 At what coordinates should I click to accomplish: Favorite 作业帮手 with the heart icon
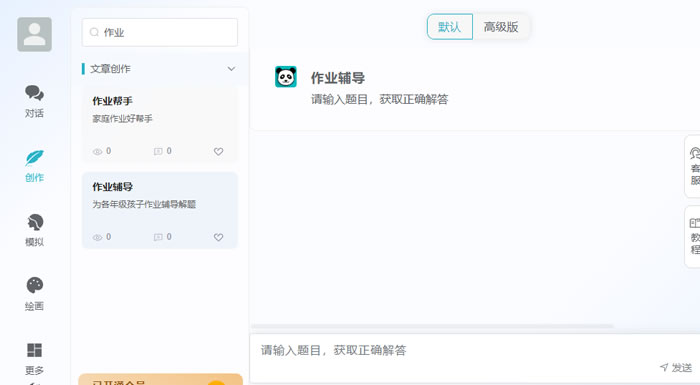coord(218,151)
